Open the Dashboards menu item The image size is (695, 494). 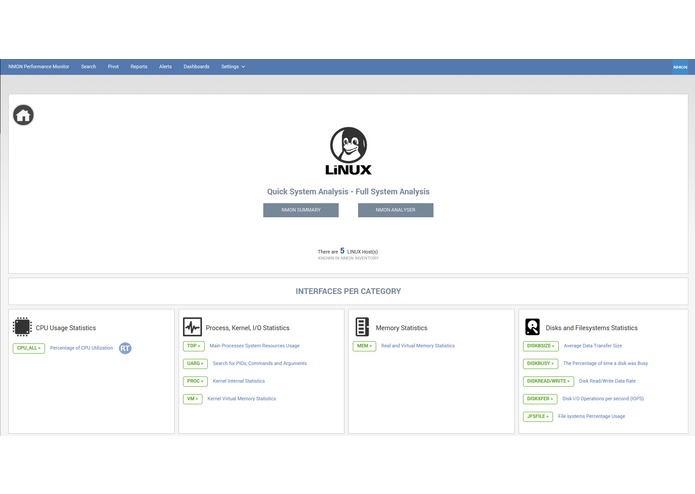pos(196,67)
